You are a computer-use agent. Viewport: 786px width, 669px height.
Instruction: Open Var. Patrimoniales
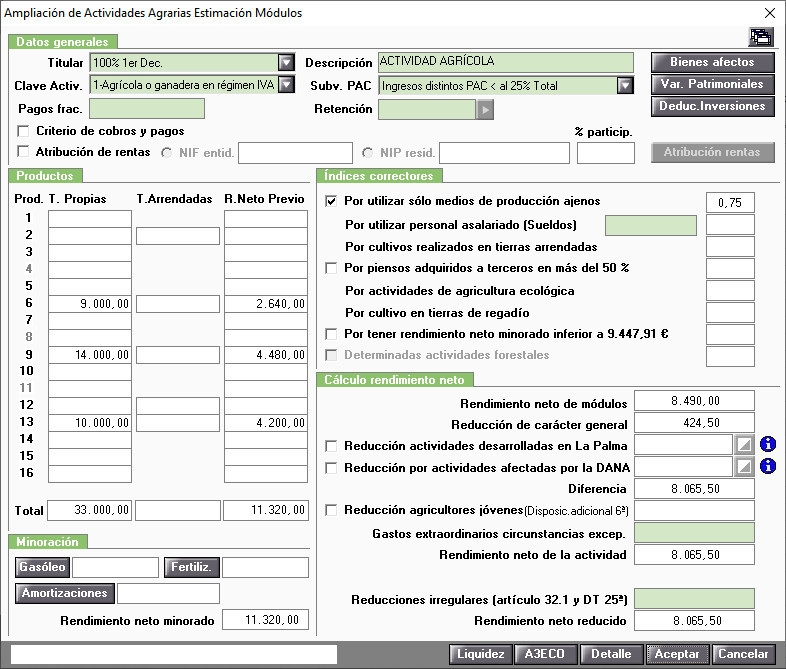pyautogui.click(x=712, y=84)
